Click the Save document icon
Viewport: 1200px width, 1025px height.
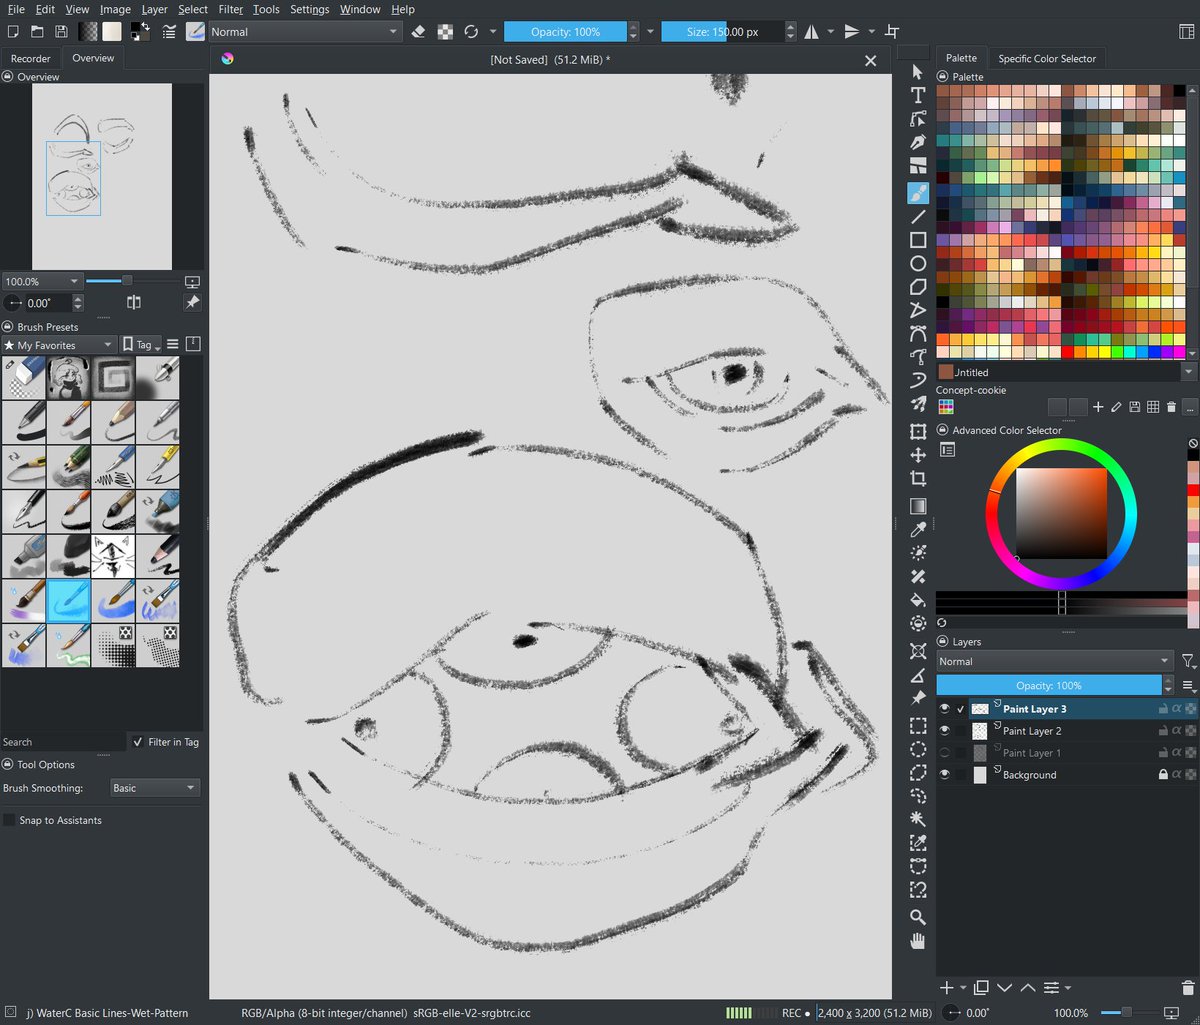coord(62,32)
